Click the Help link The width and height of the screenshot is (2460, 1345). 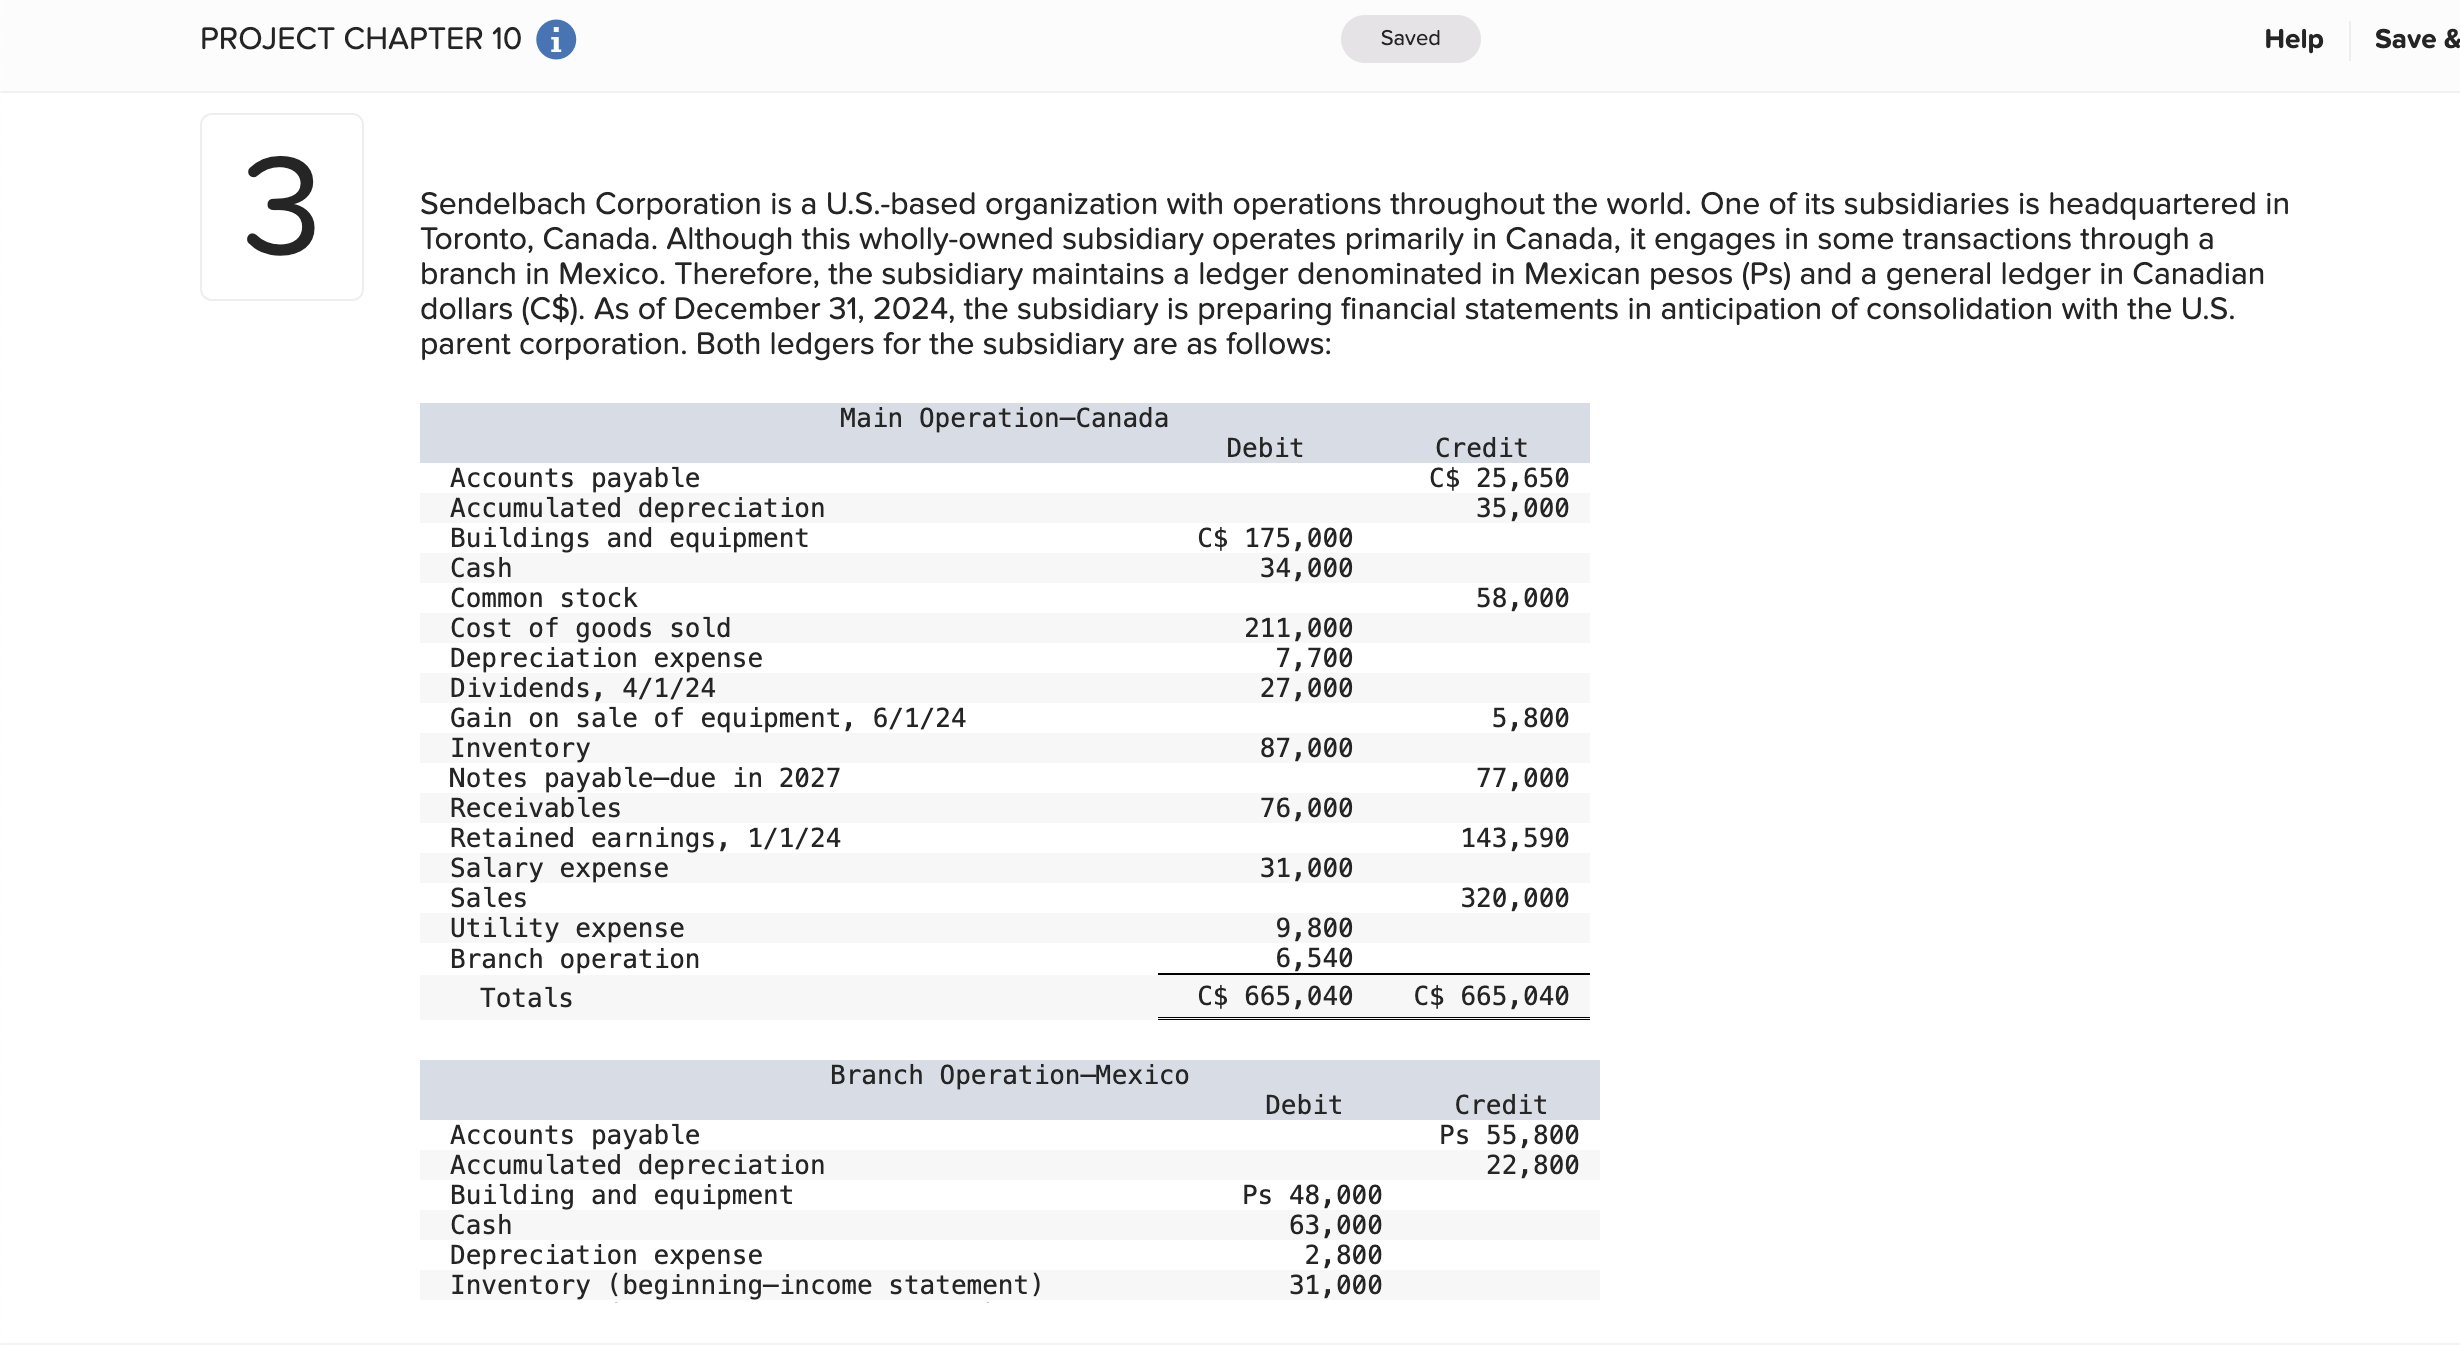coord(2293,39)
